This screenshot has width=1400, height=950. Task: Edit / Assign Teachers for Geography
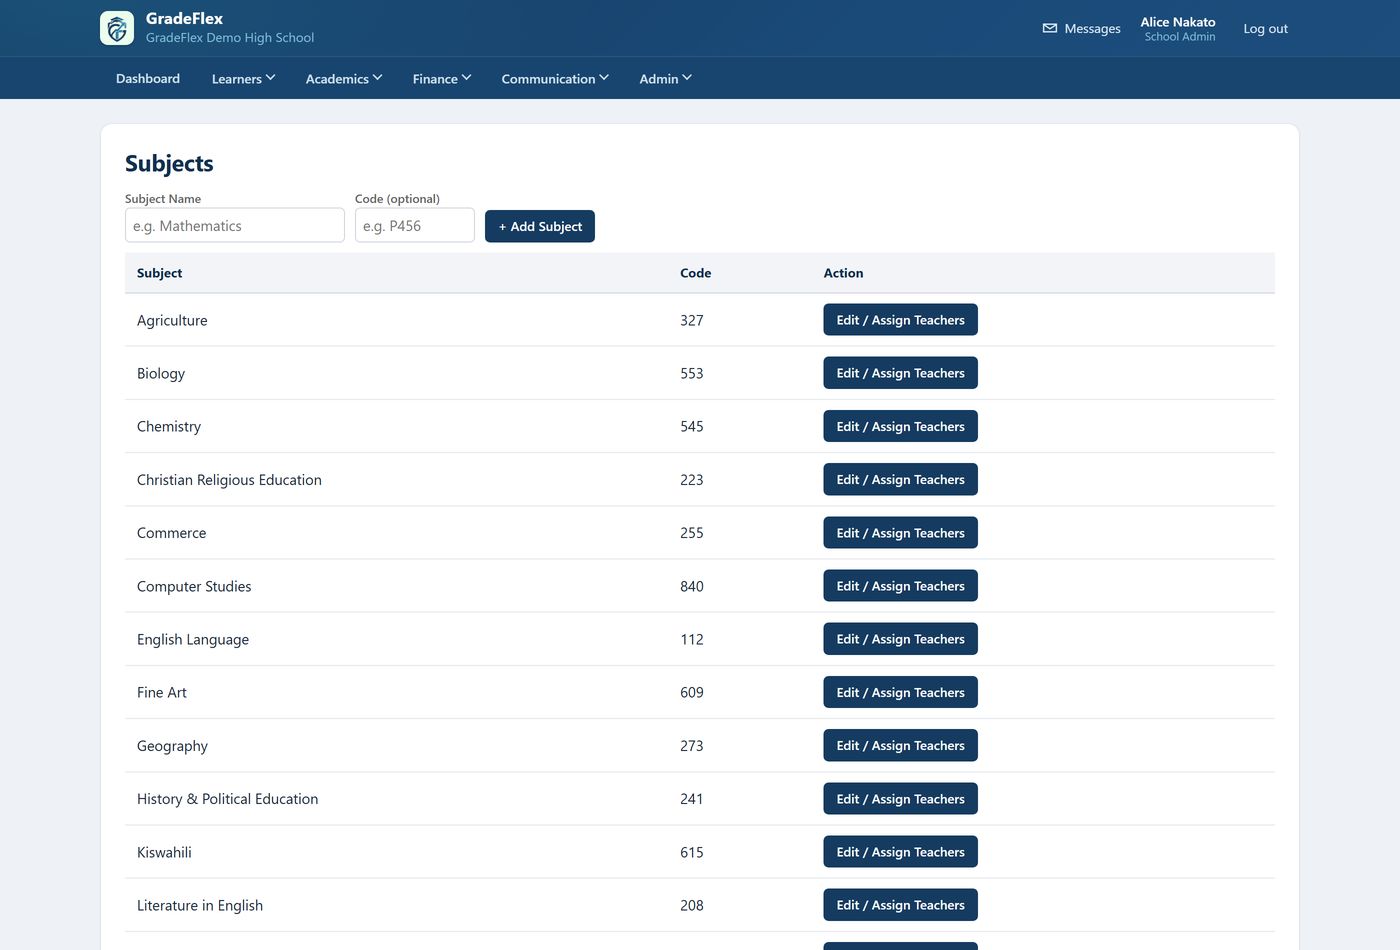coord(900,745)
